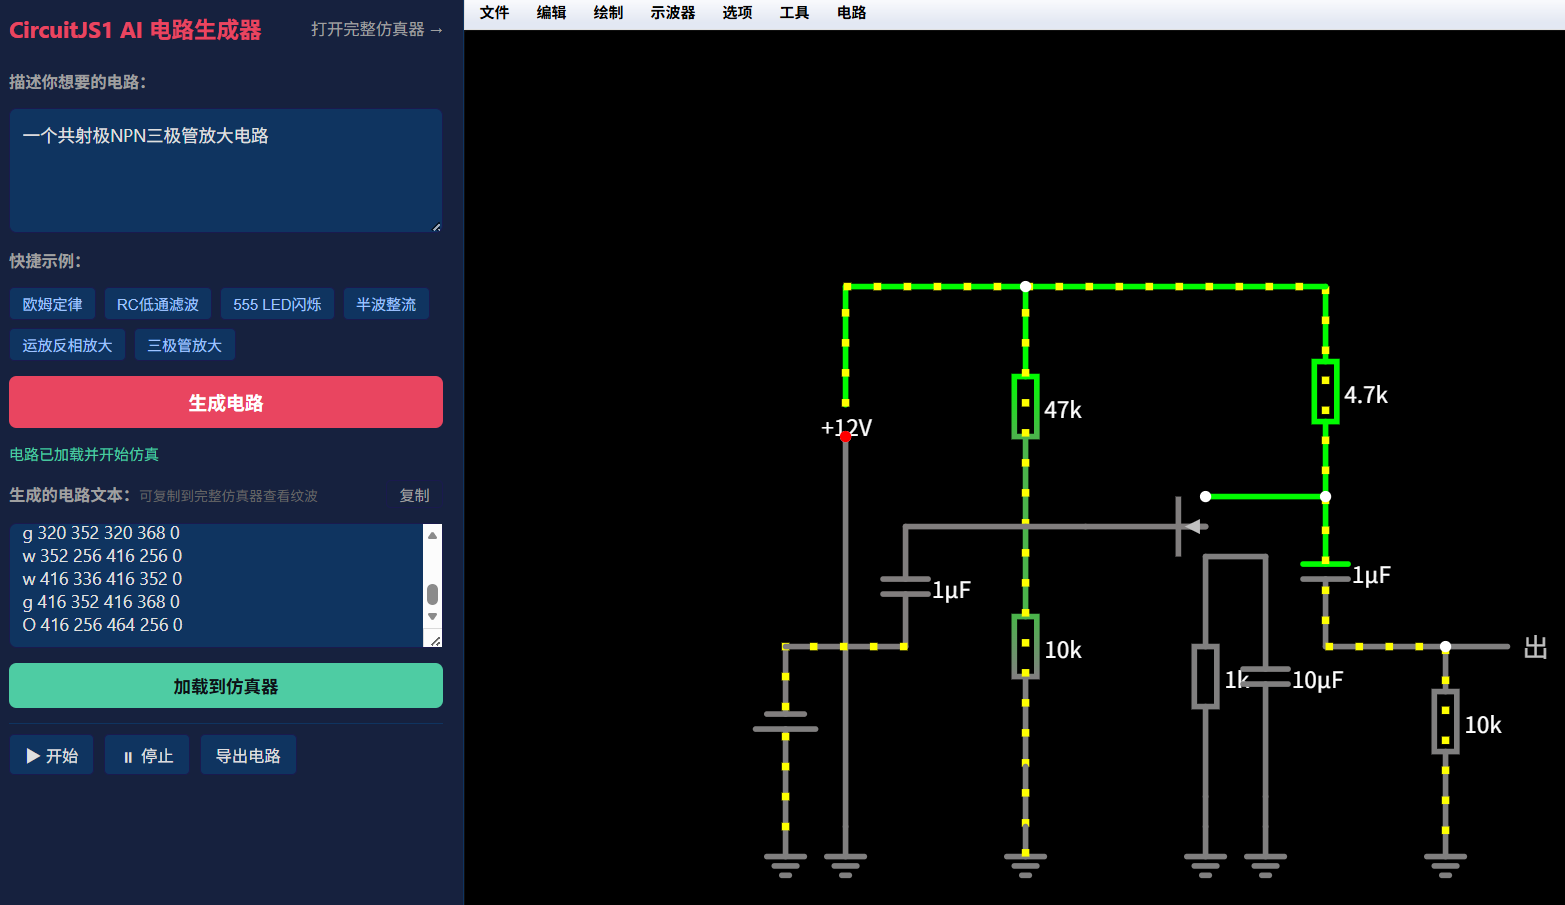Image resolution: width=1565 pixels, height=905 pixels.
Task: Click the CircuitJS1 AI 电路生成器 title
Action: click(x=135, y=30)
